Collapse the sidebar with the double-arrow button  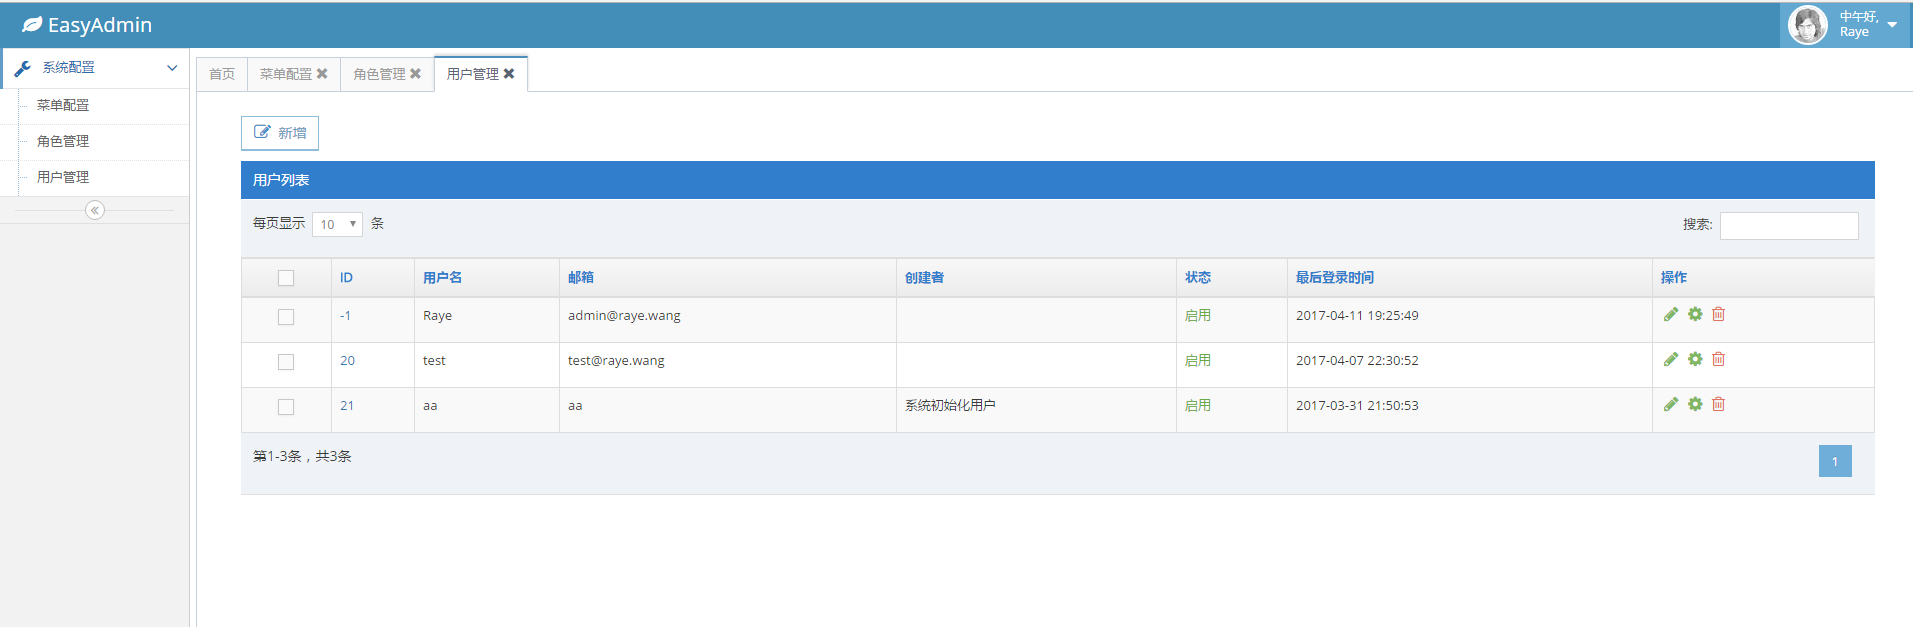point(95,210)
